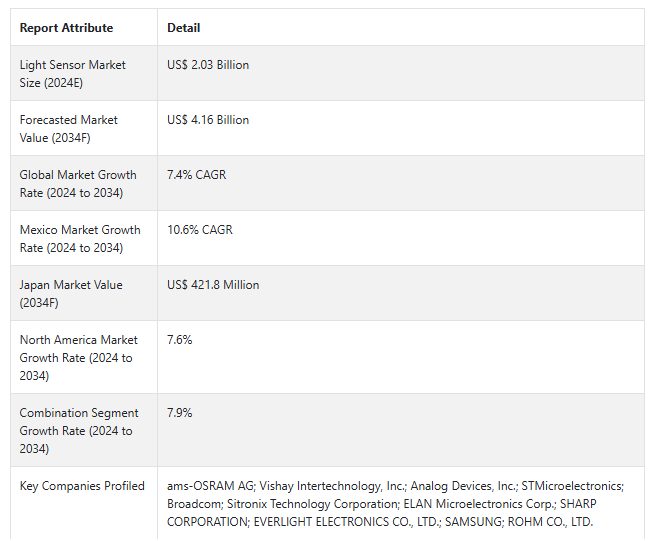Select the "North America Market Growth Rate" cell
649x541 pixels.
[x=79, y=358]
